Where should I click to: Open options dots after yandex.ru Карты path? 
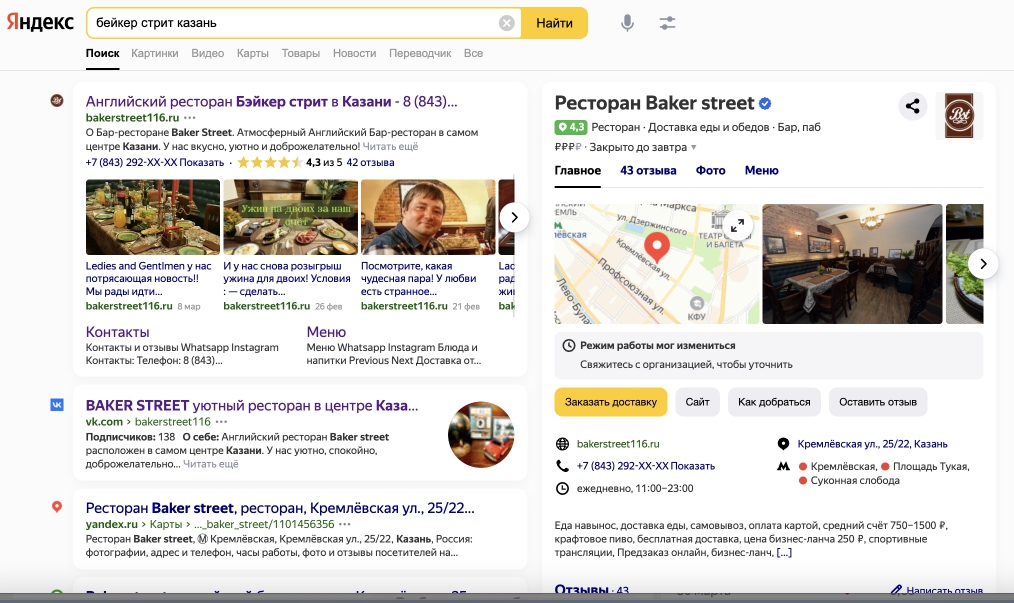pos(345,524)
